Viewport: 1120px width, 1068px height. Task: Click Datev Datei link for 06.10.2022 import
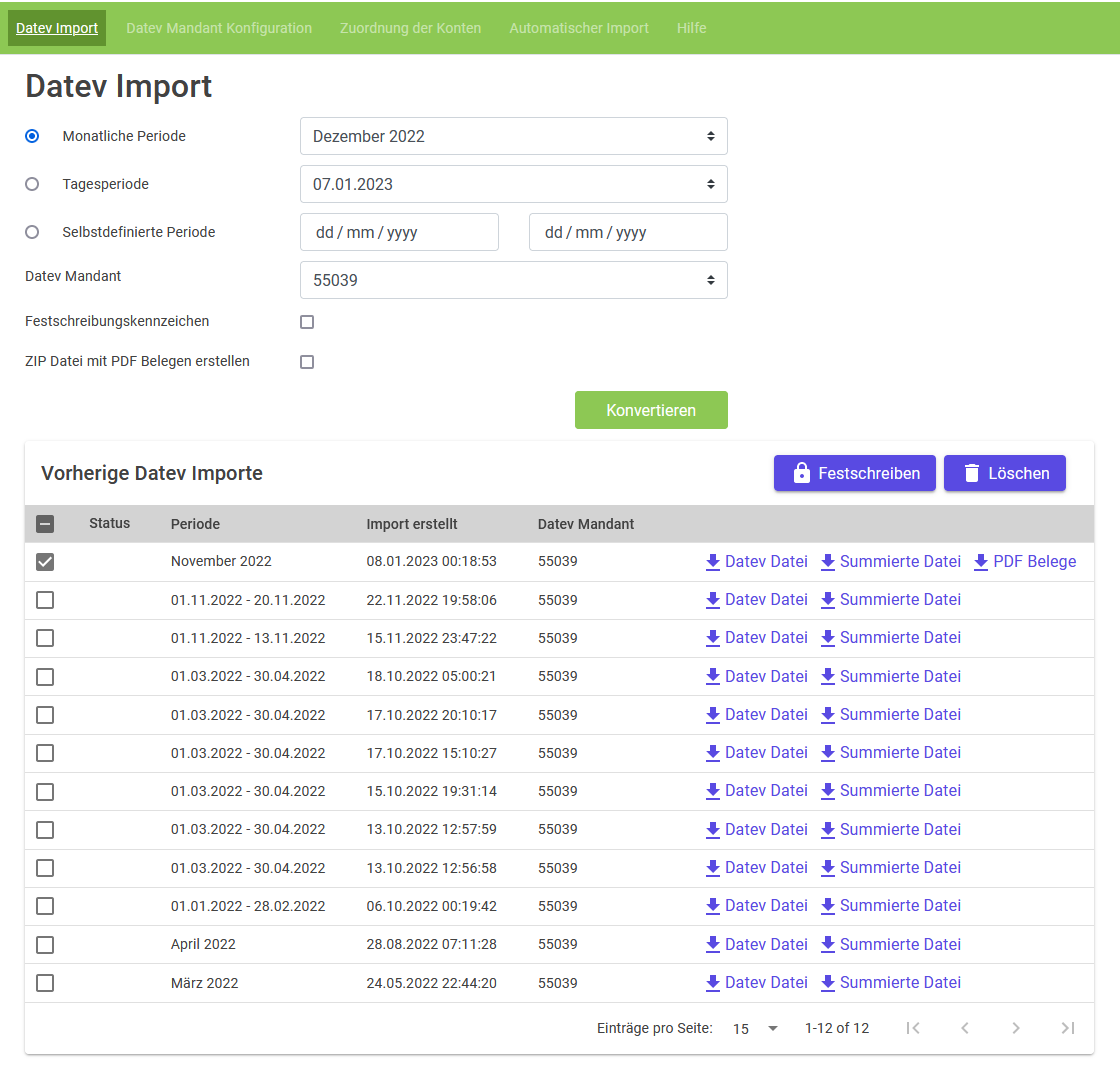coord(756,907)
